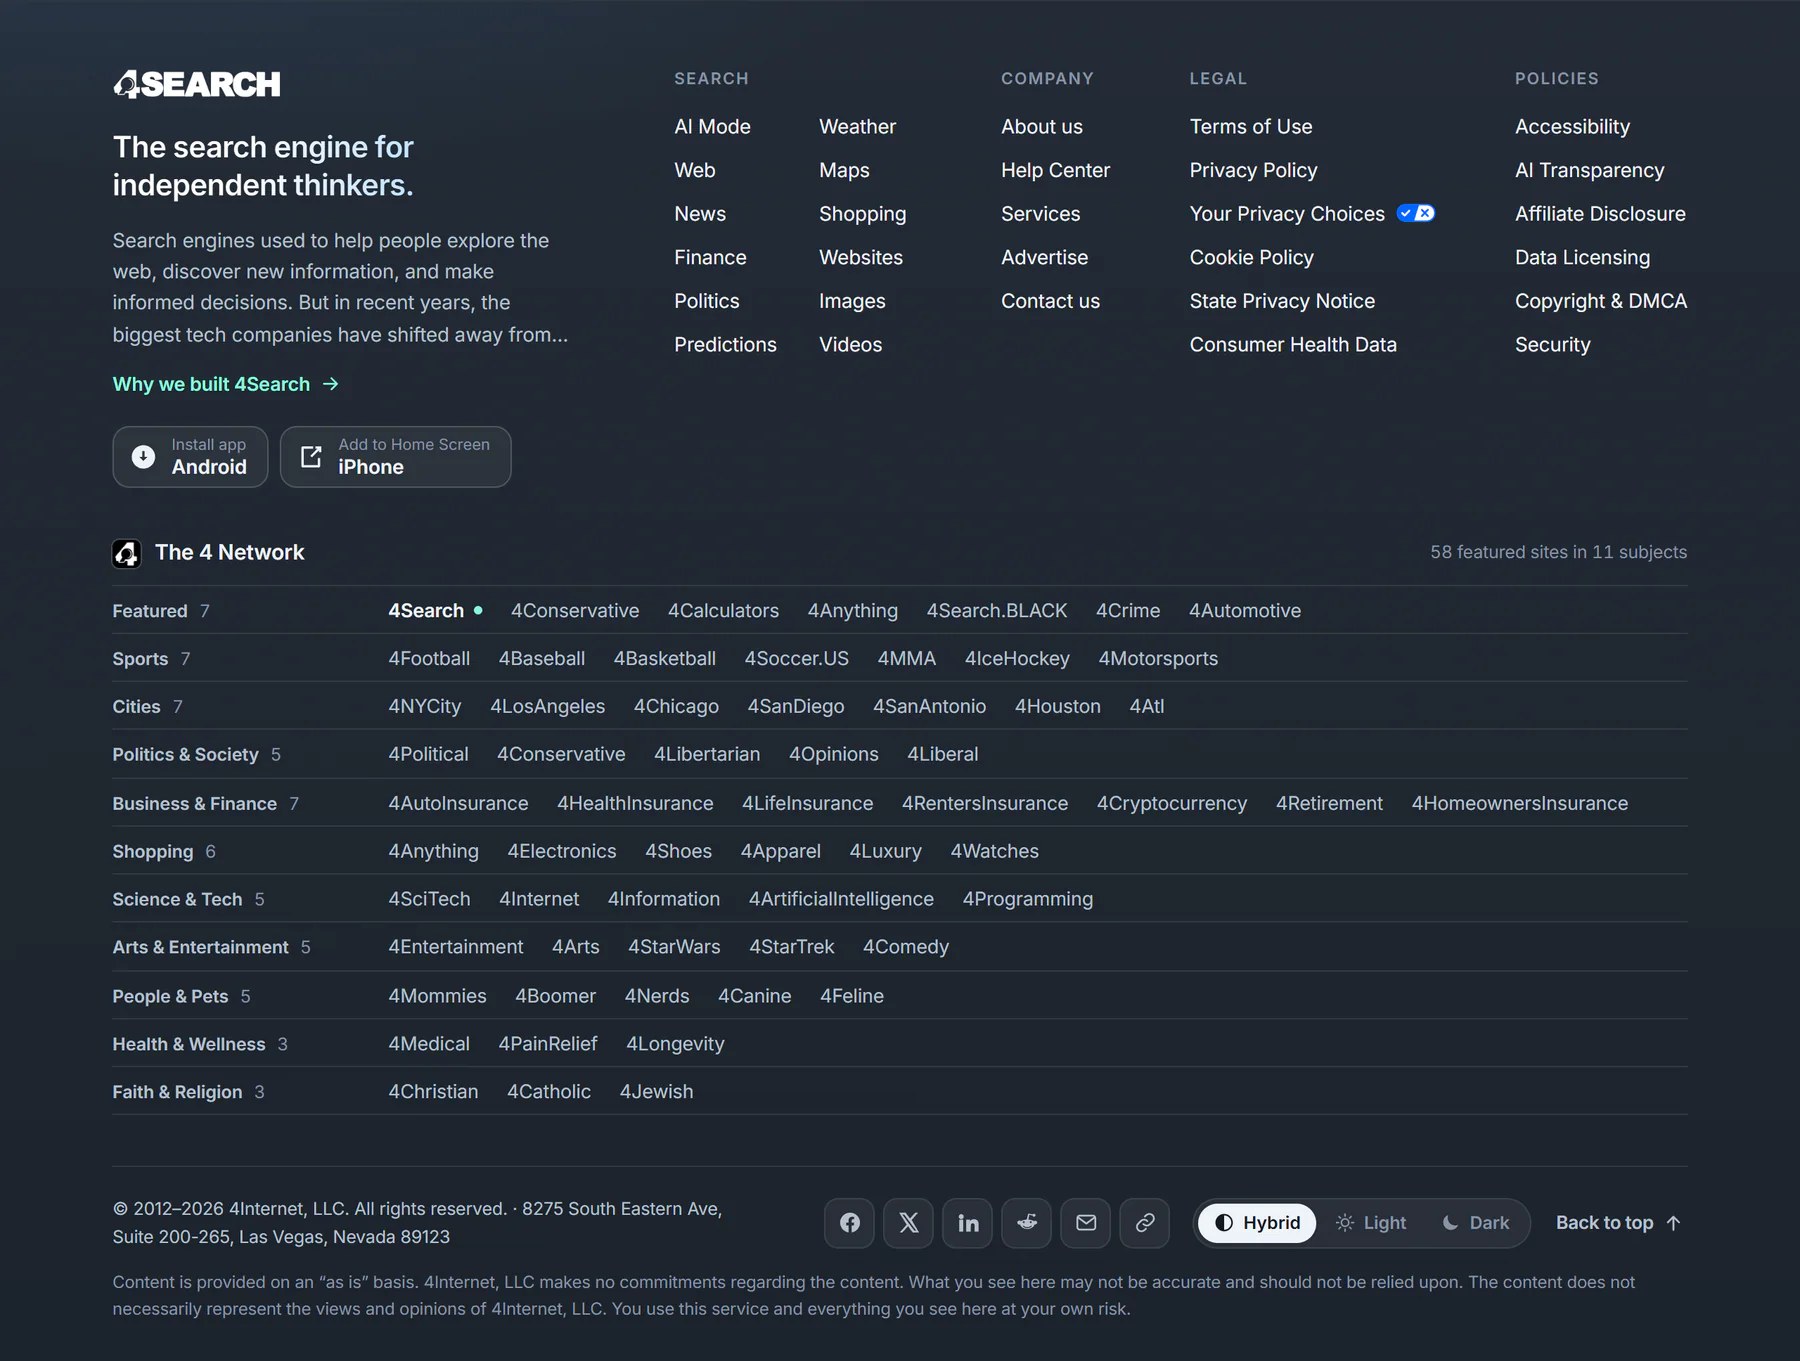Click the email envelope icon
This screenshot has height=1361, width=1800.
1085,1223
